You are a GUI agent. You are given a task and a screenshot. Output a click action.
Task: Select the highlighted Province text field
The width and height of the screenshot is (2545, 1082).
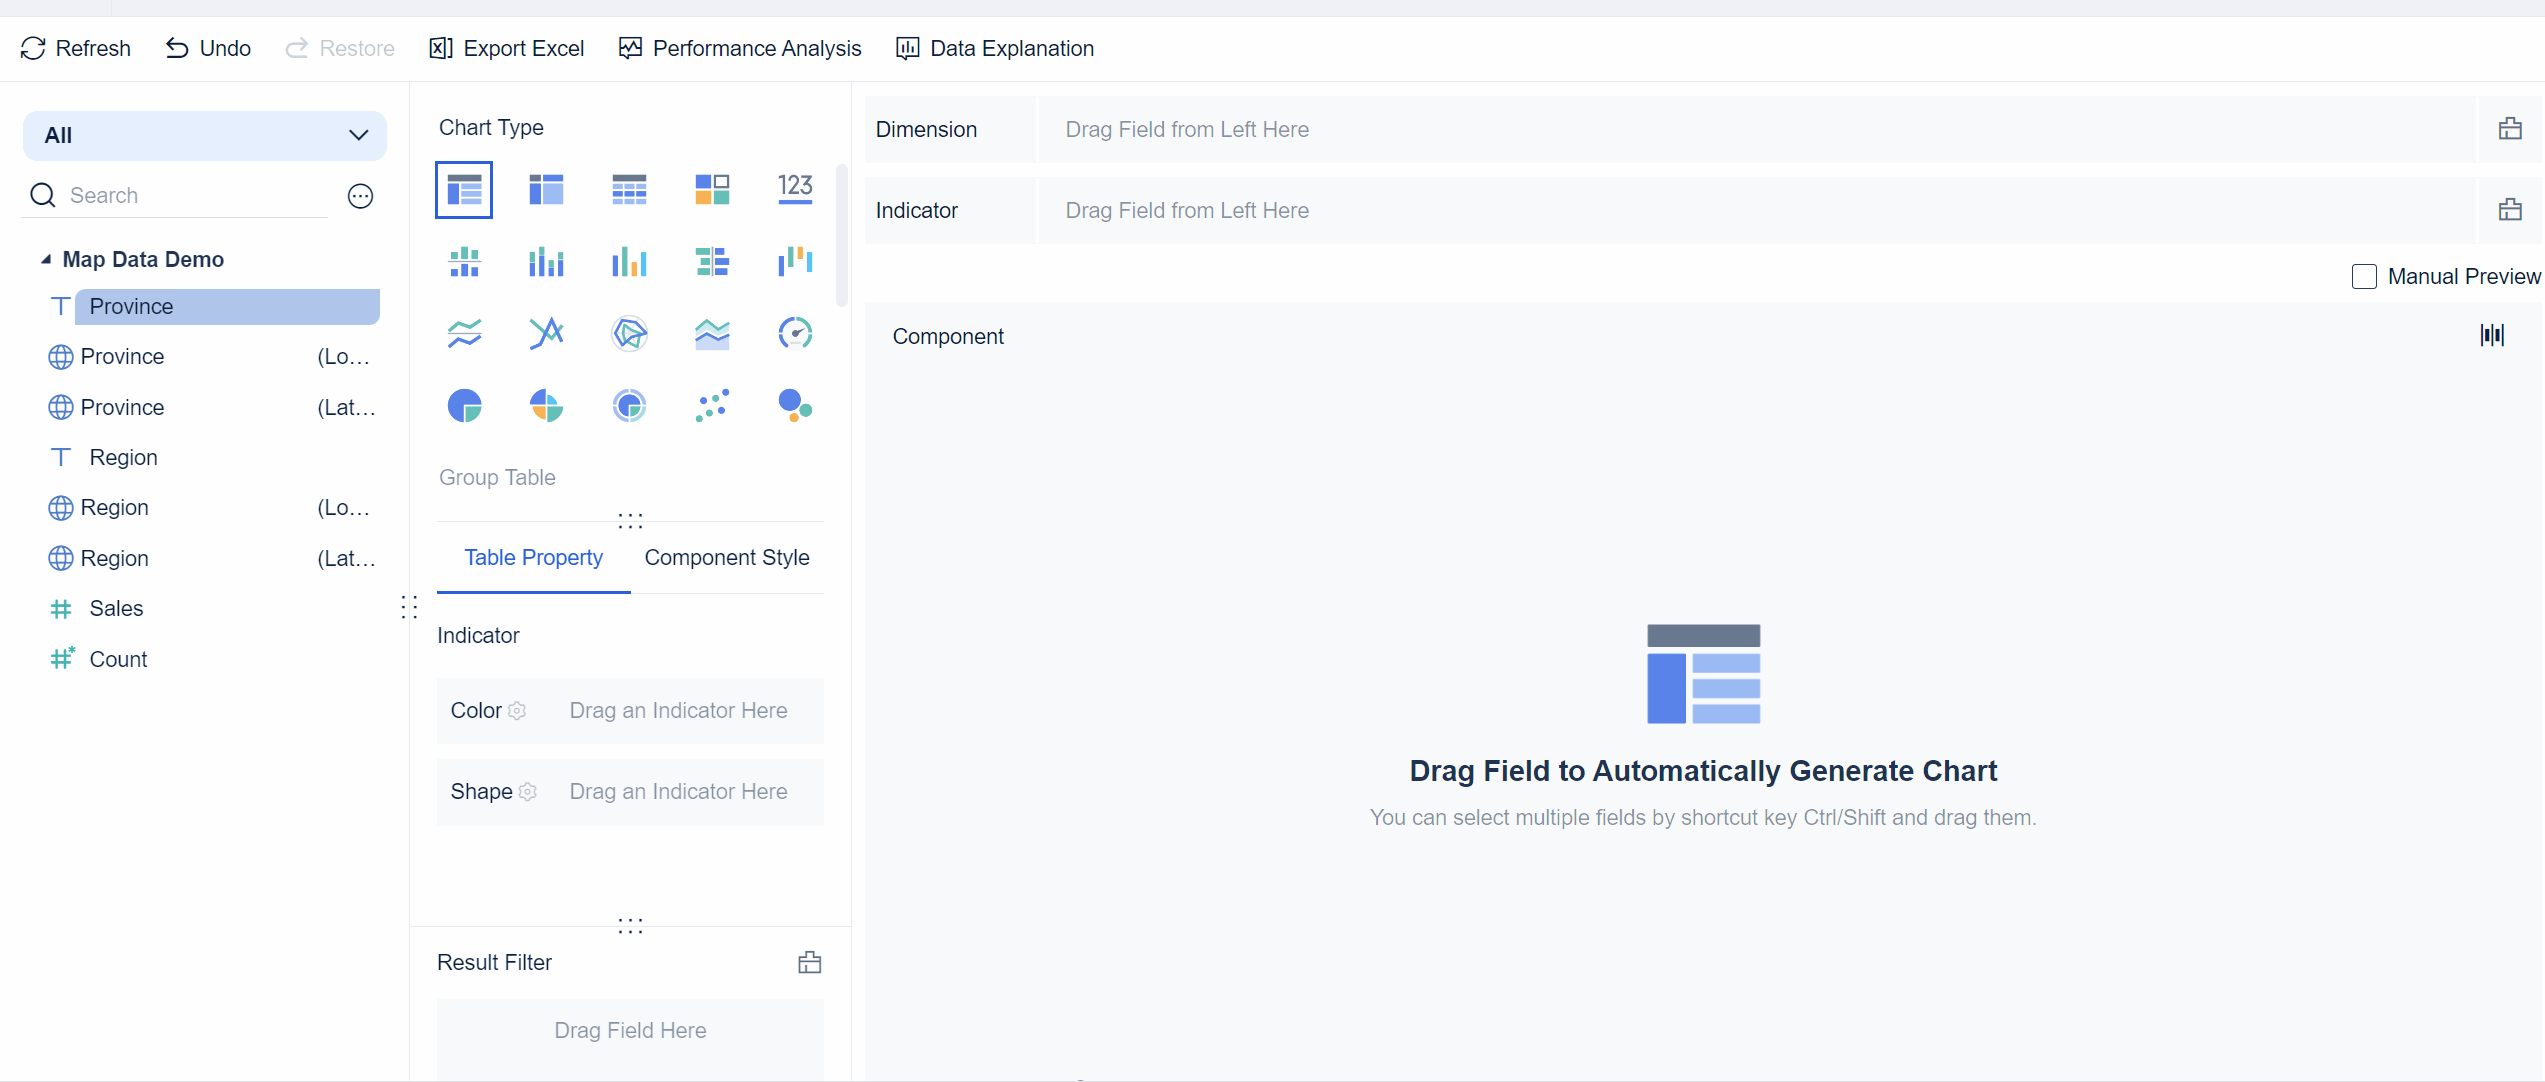point(226,307)
